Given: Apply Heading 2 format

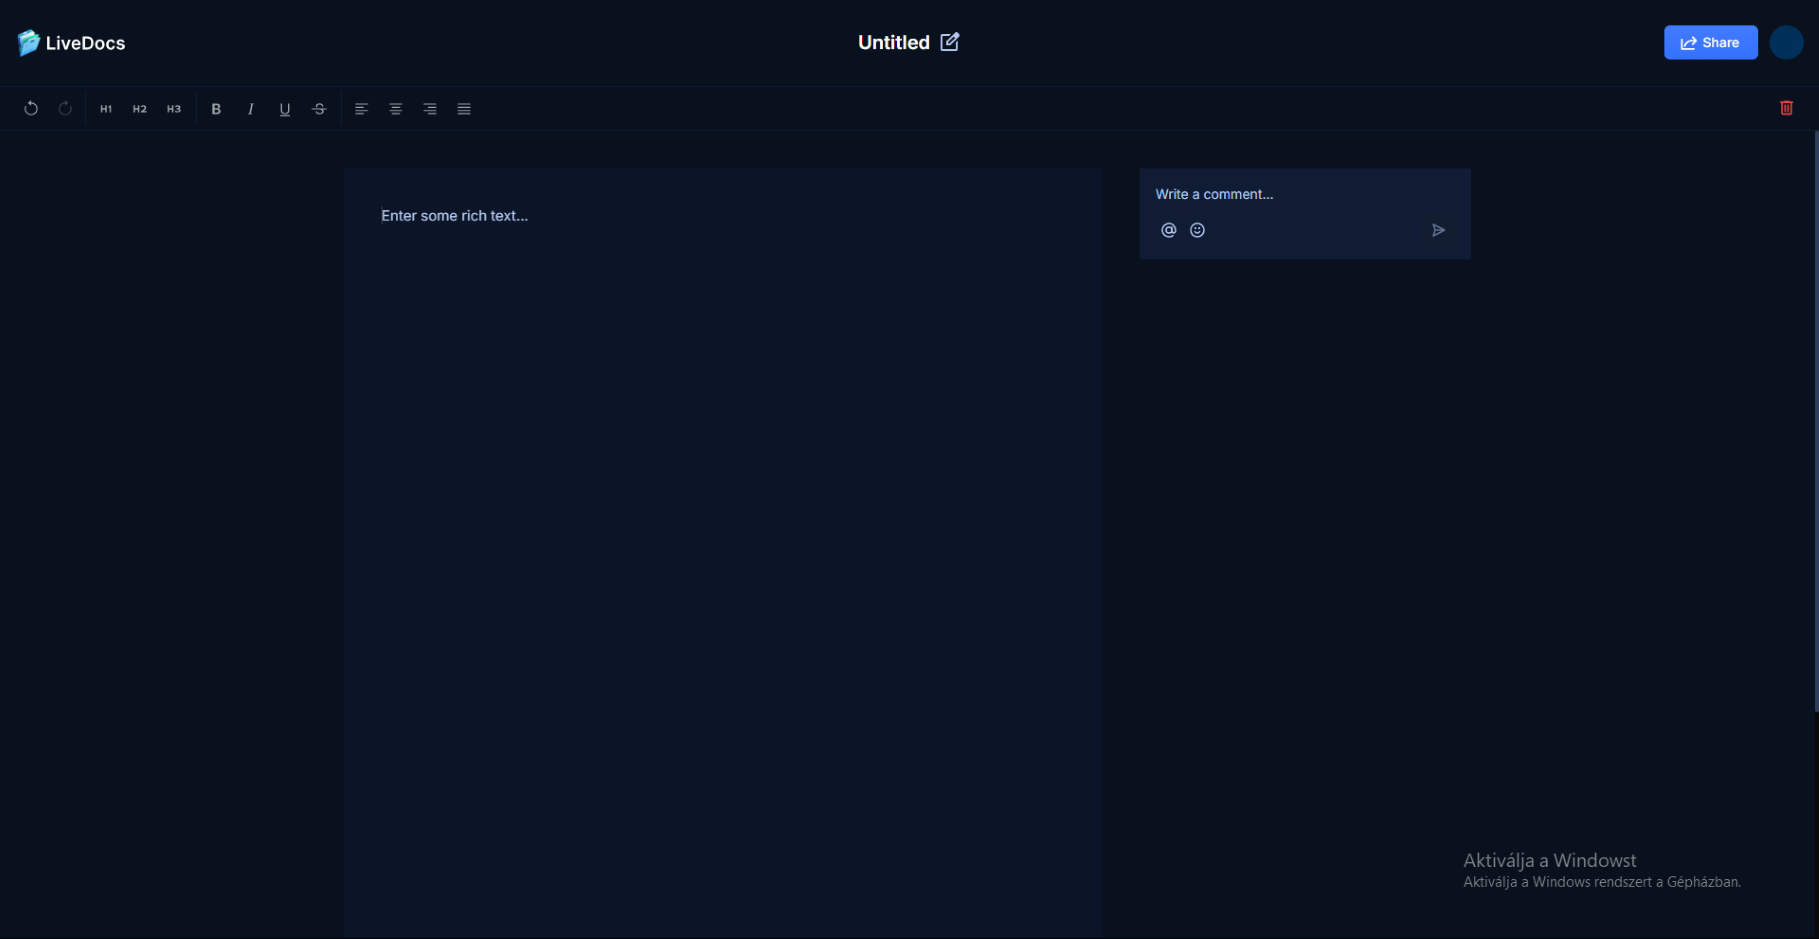Looking at the screenshot, I should click(140, 109).
